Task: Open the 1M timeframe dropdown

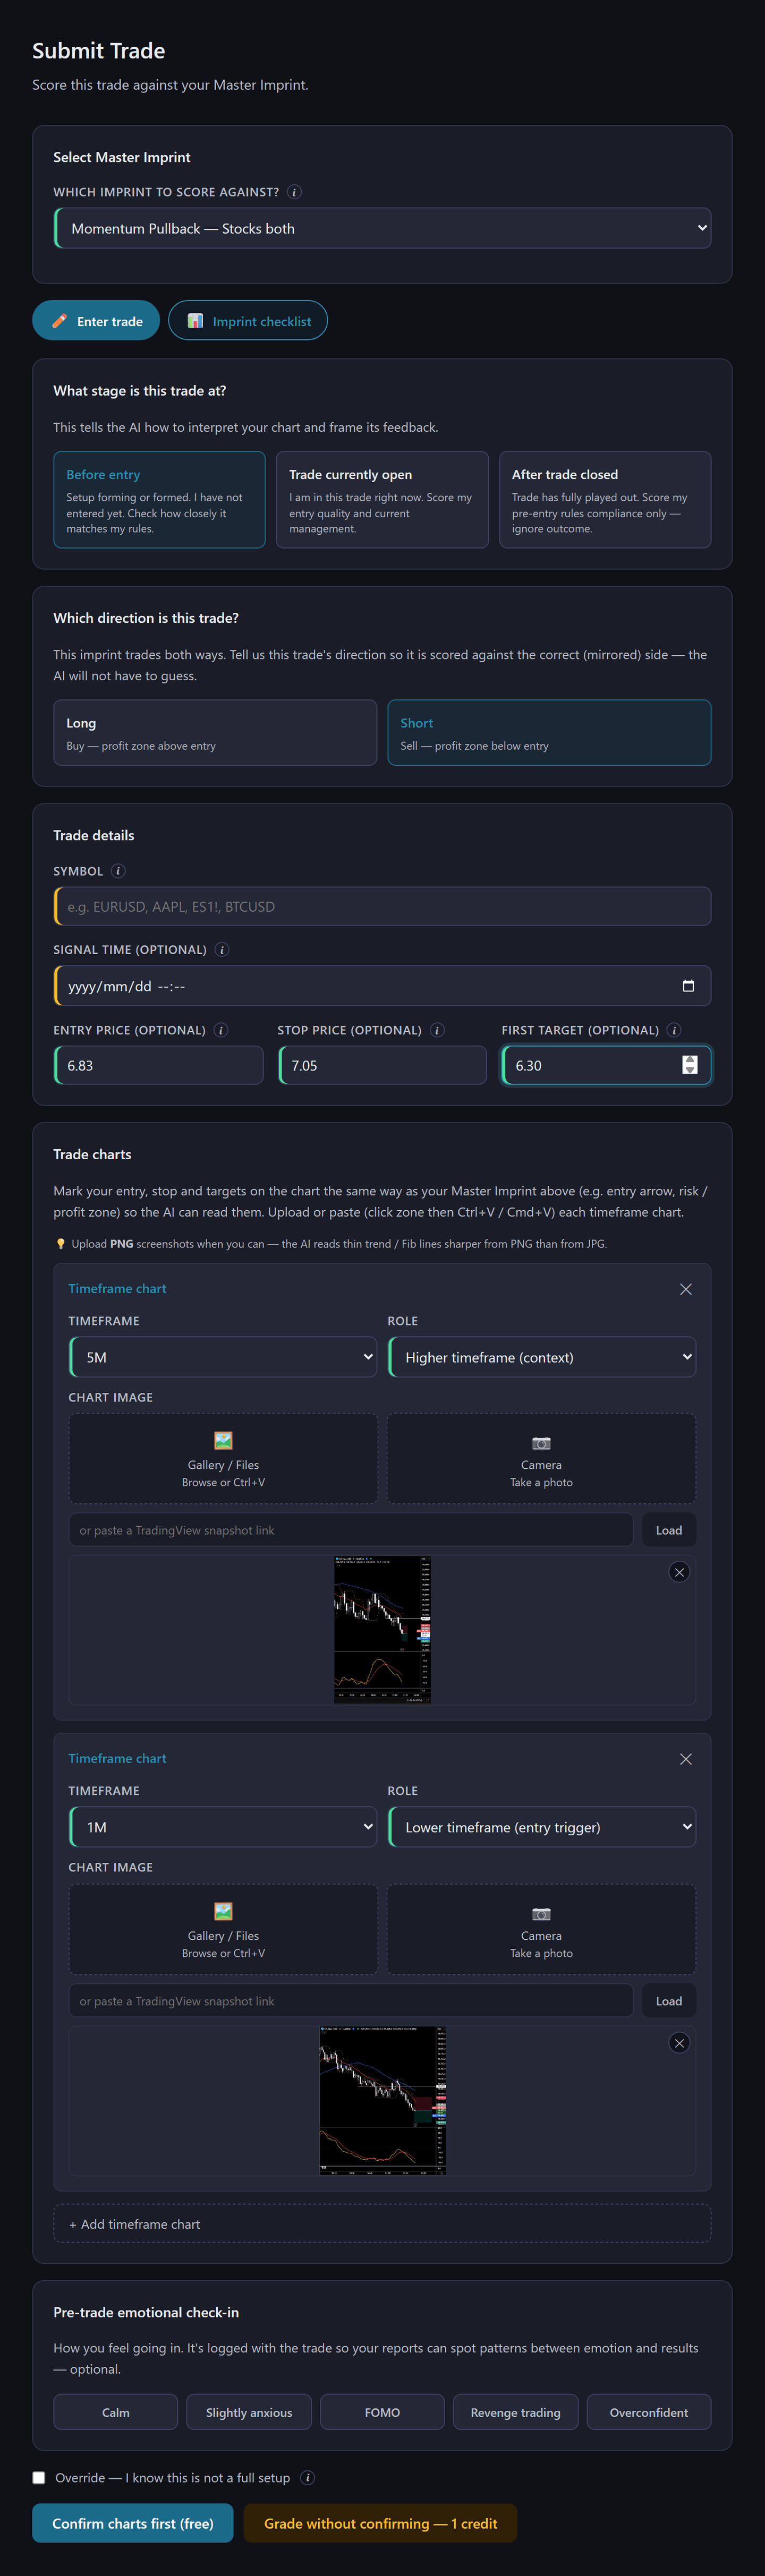Action: click(223, 1827)
